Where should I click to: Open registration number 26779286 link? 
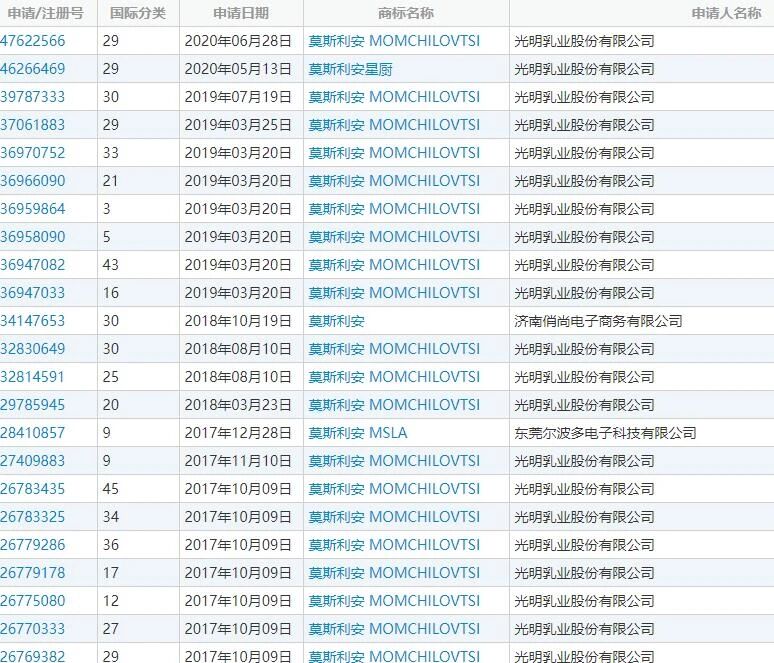click(x=33, y=545)
